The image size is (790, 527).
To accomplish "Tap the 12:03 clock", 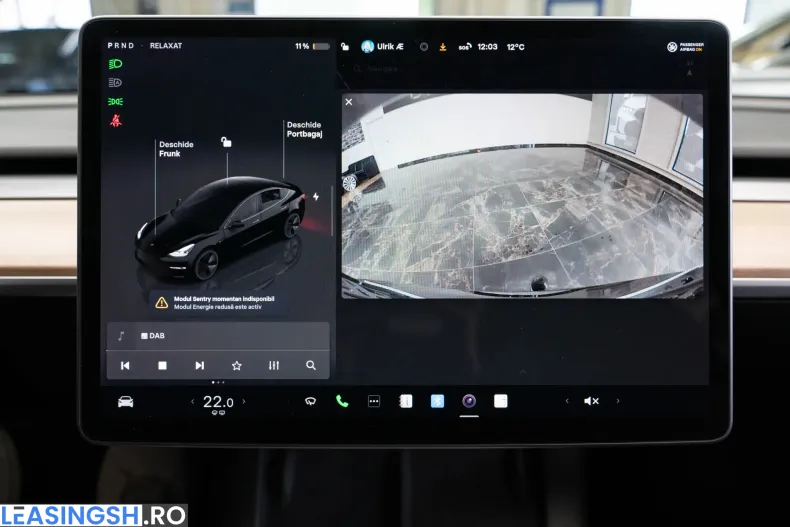I will tap(487, 47).
